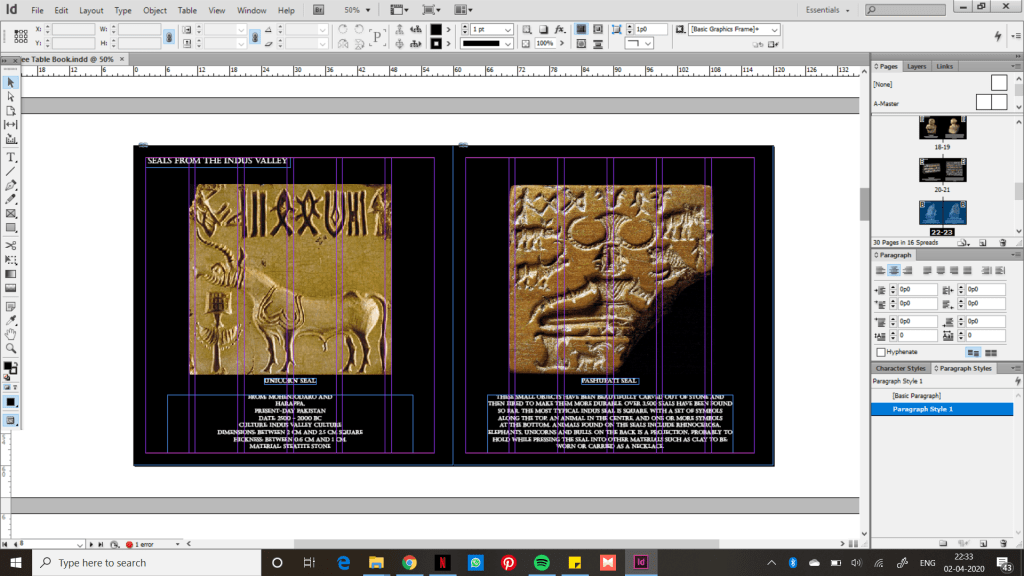This screenshot has width=1024, height=576.
Task: Pick the Pen tool in toolbox
Action: (x=11, y=186)
